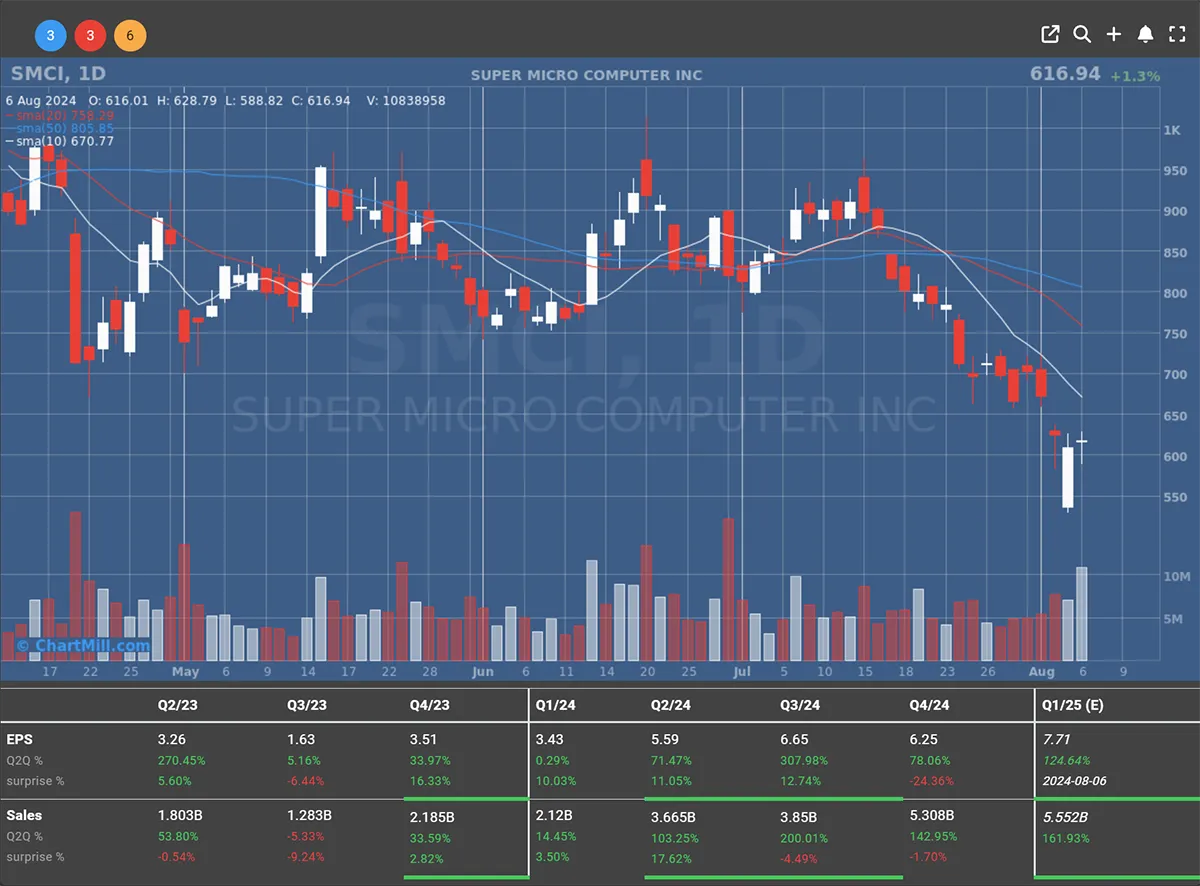Click Sales value 2.12B

click(555, 816)
